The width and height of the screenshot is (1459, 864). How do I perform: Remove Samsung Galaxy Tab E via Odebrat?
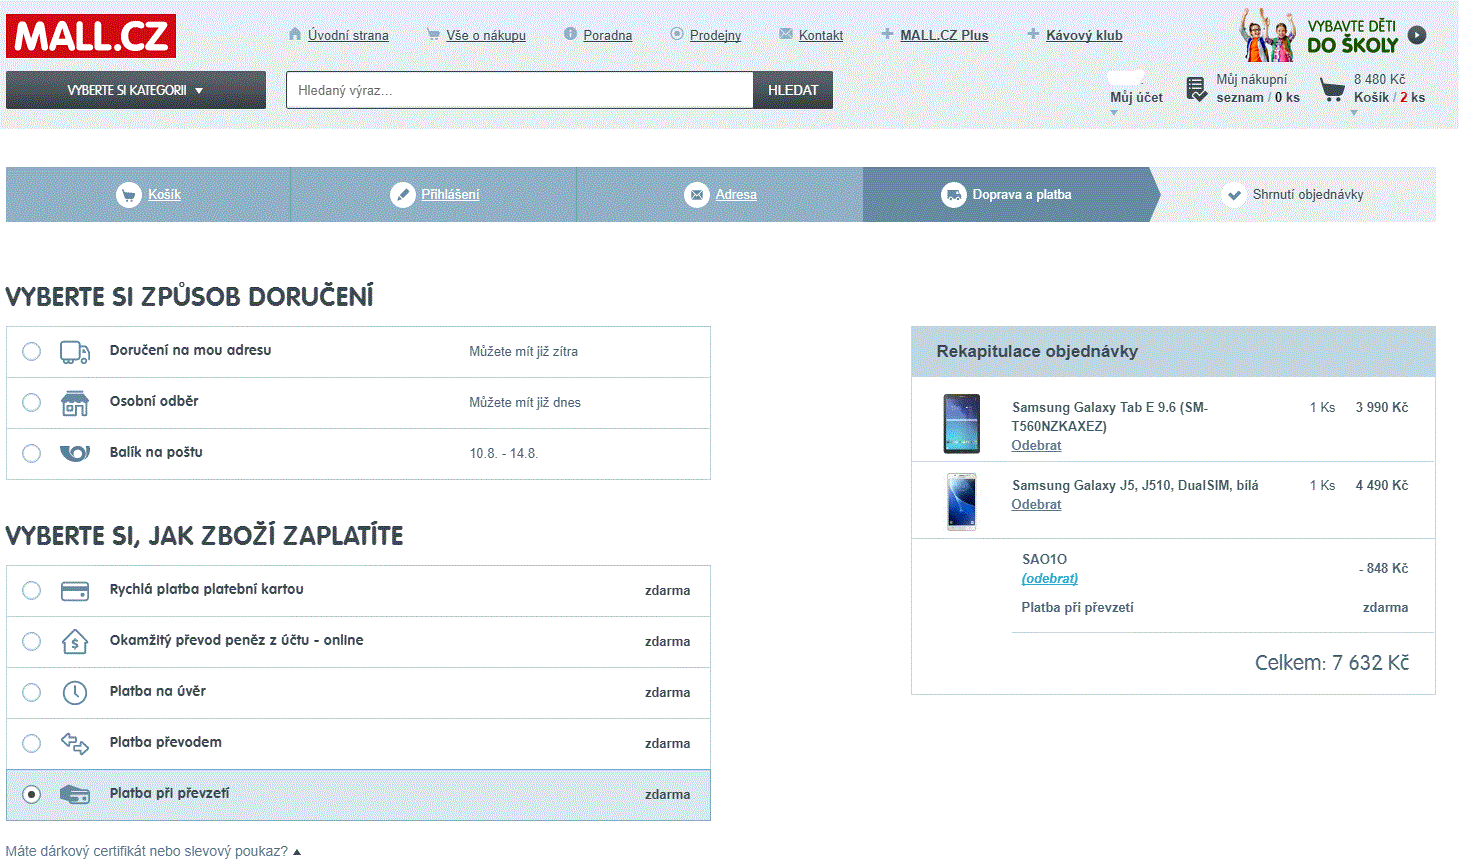pos(1036,445)
